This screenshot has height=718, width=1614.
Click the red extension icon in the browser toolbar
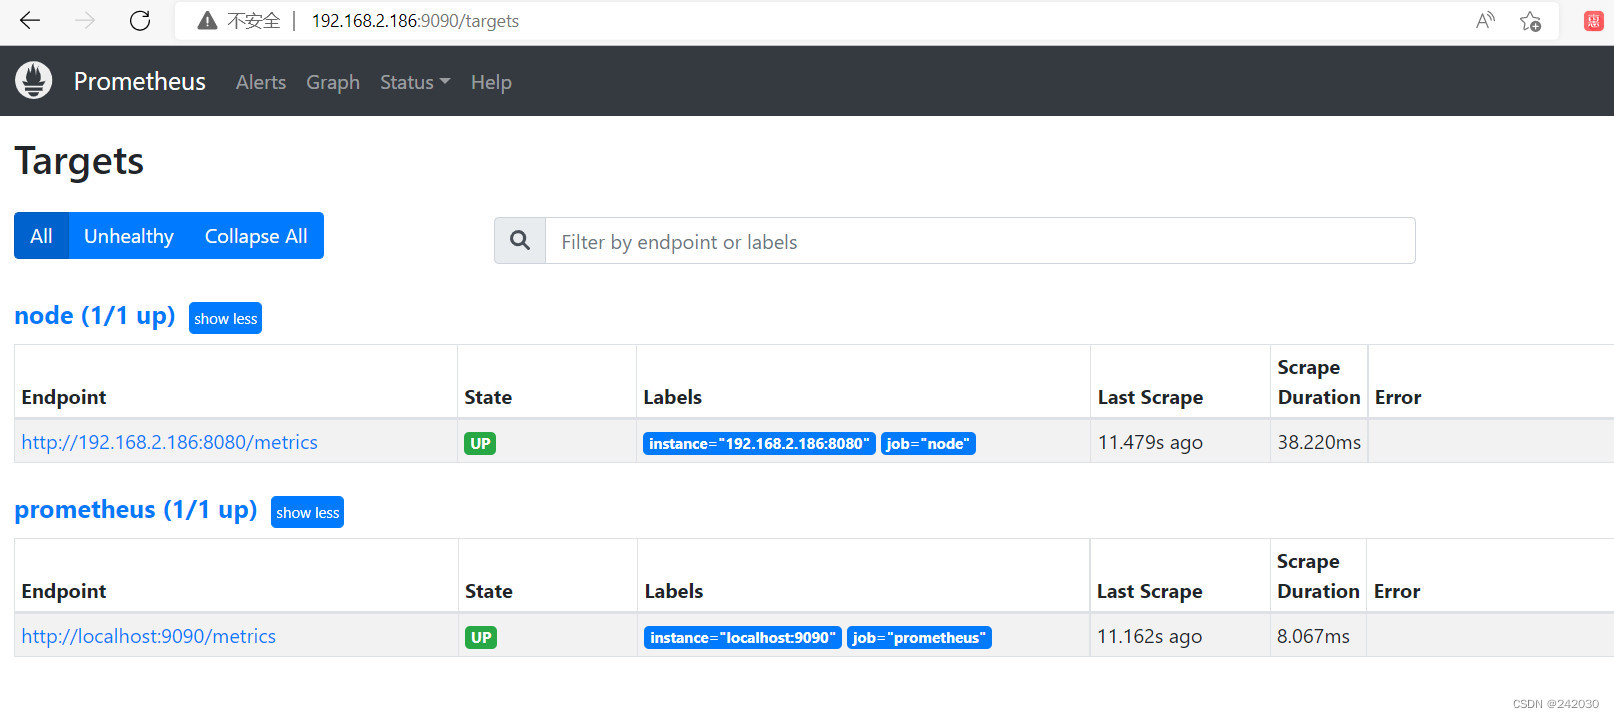1593,21
